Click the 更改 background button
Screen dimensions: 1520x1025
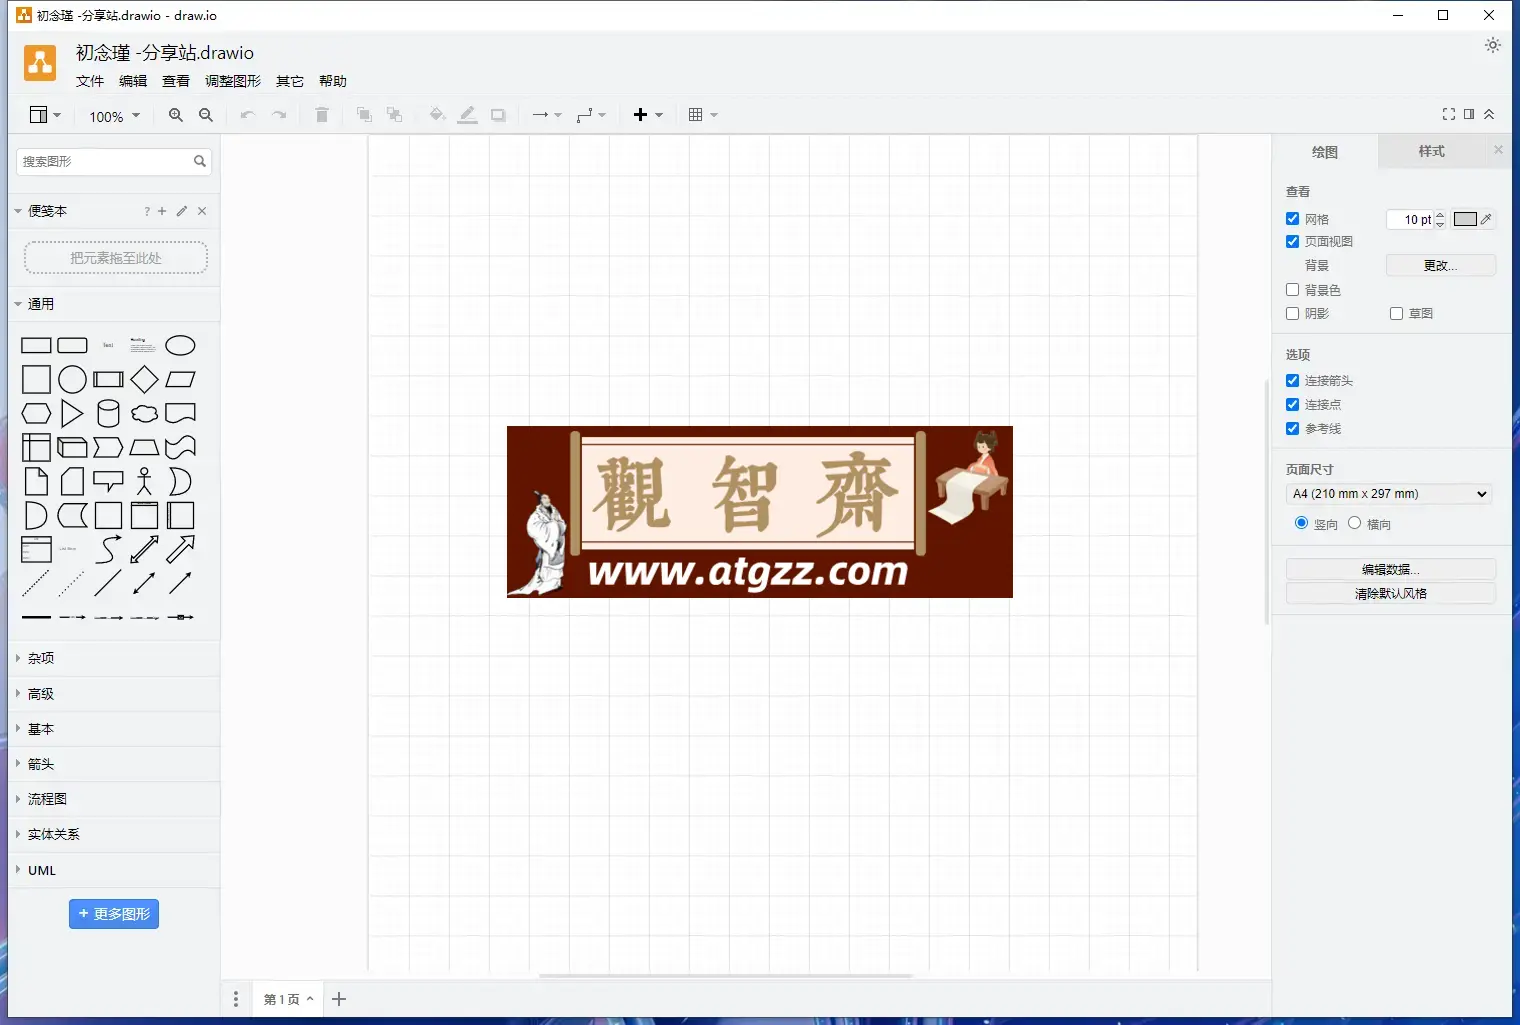coord(1441,265)
